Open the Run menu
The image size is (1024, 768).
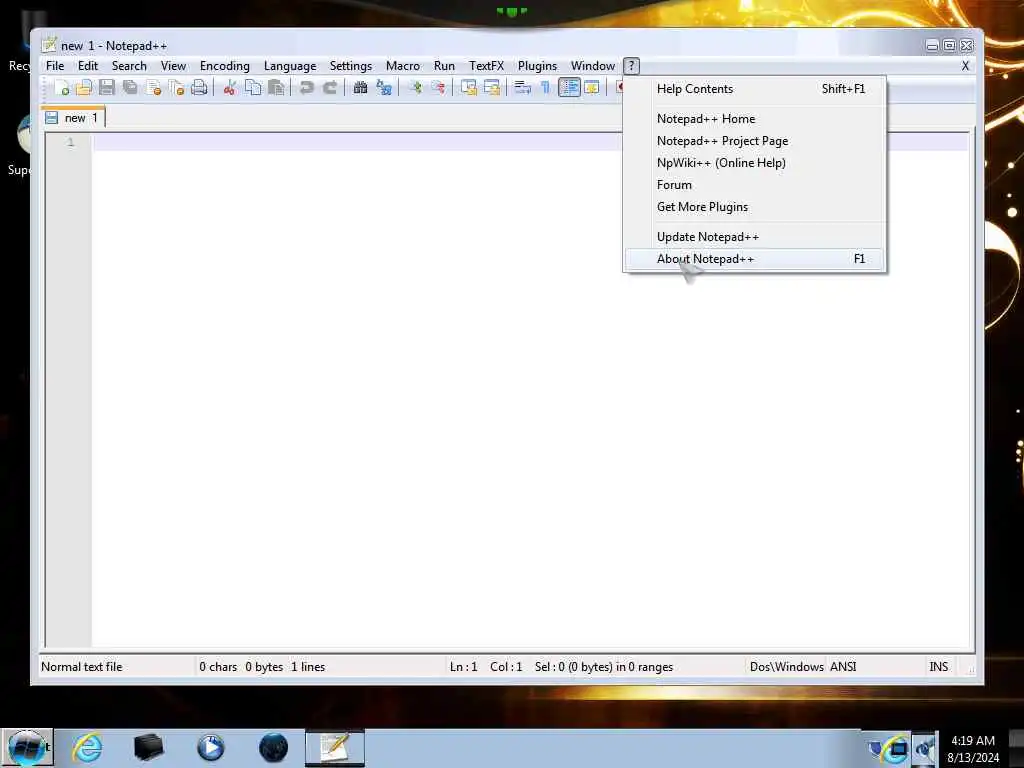point(444,66)
